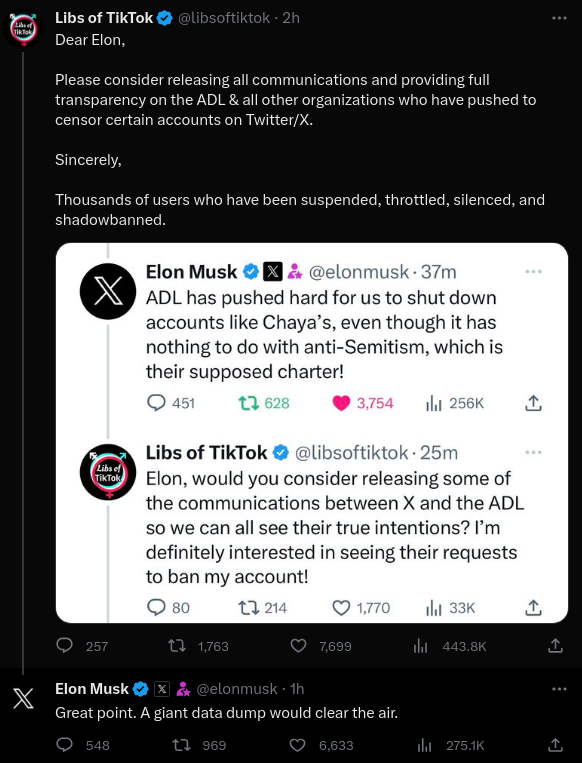The height and width of the screenshot is (763, 582).
Task: Open more options on Elon Musk's reply
Action: point(559,689)
